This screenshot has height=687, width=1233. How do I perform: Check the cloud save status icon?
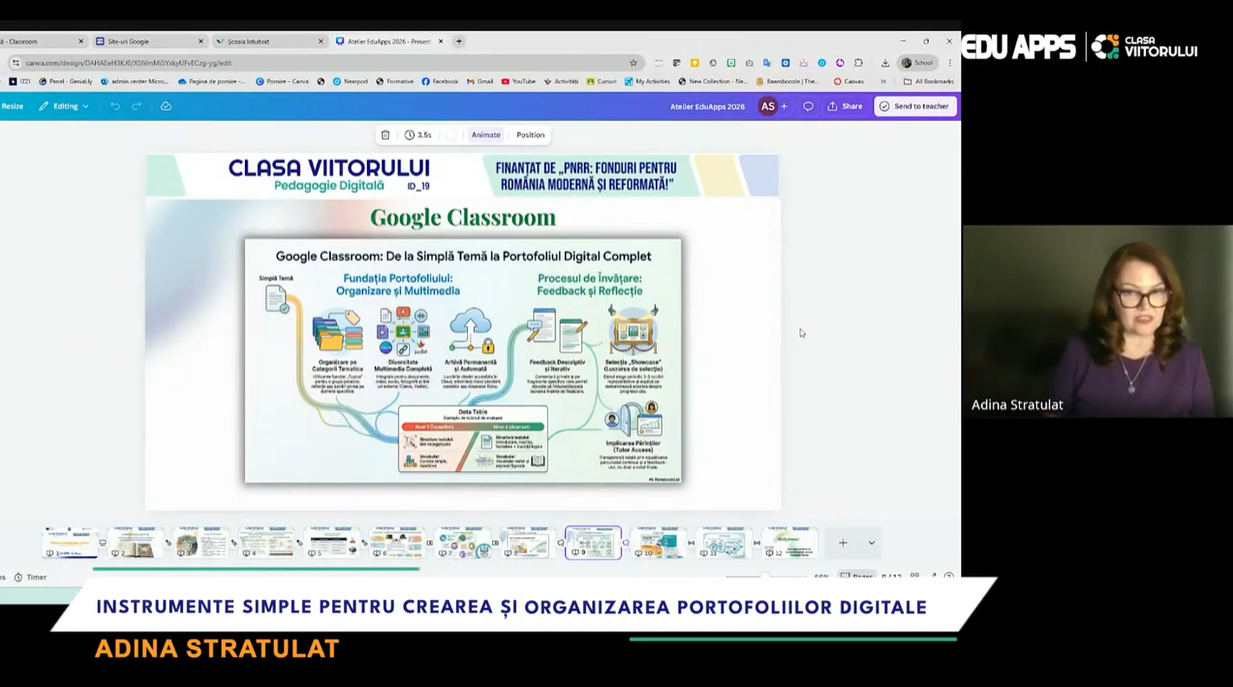pyautogui.click(x=166, y=106)
